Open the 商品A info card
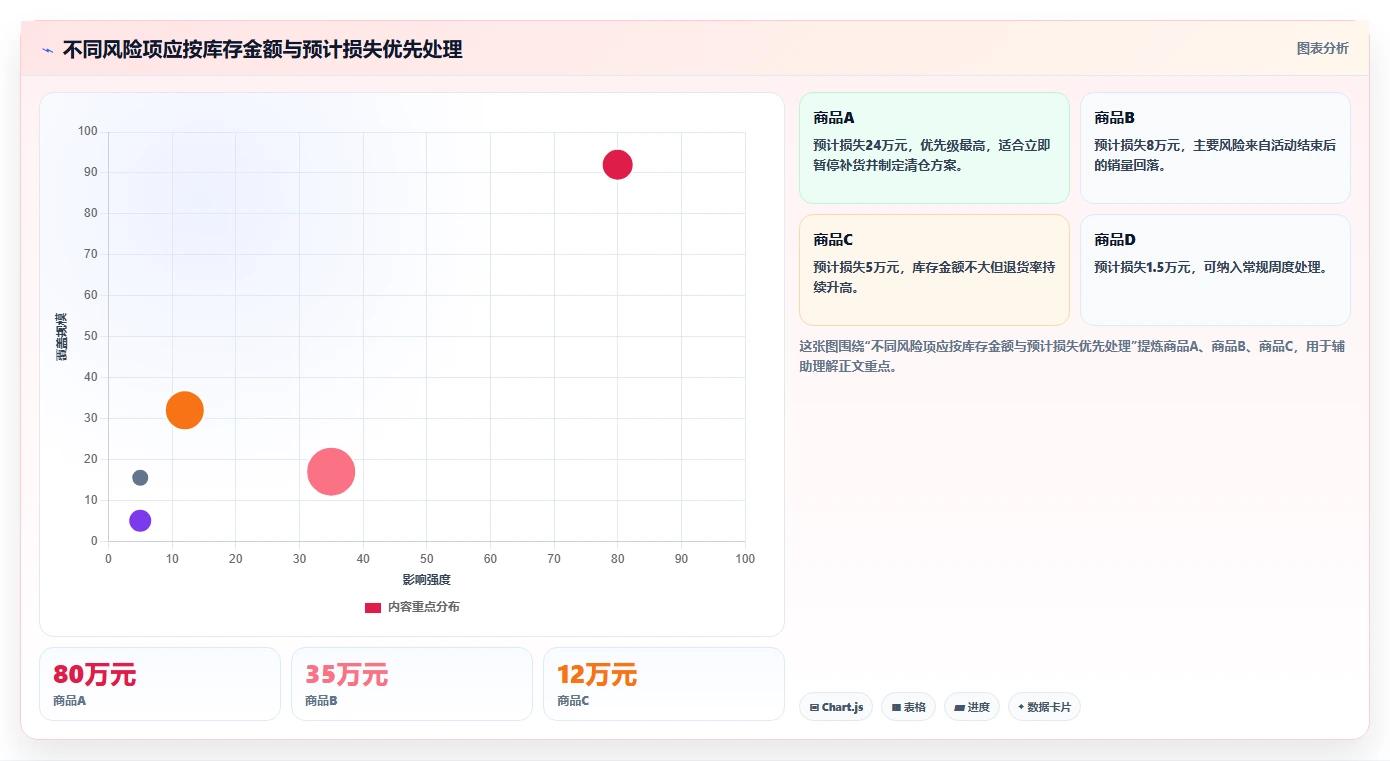Screen dimensions: 1390x761 click(934, 148)
